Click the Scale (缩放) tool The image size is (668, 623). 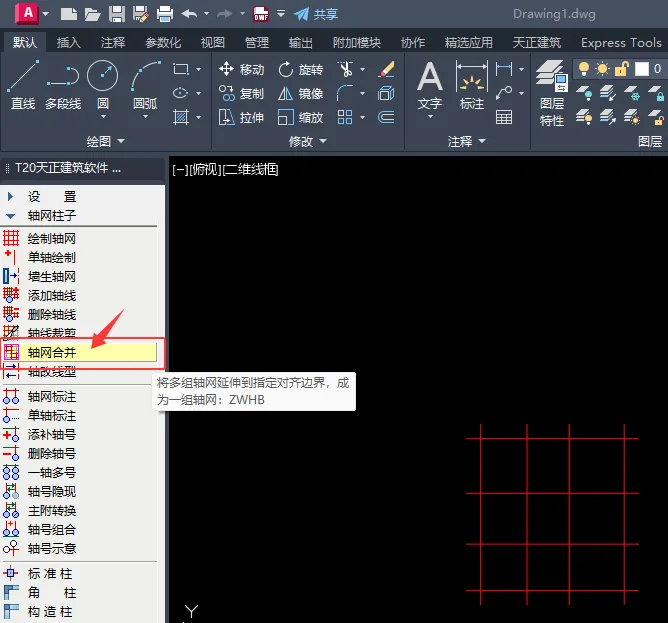[301, 117]
